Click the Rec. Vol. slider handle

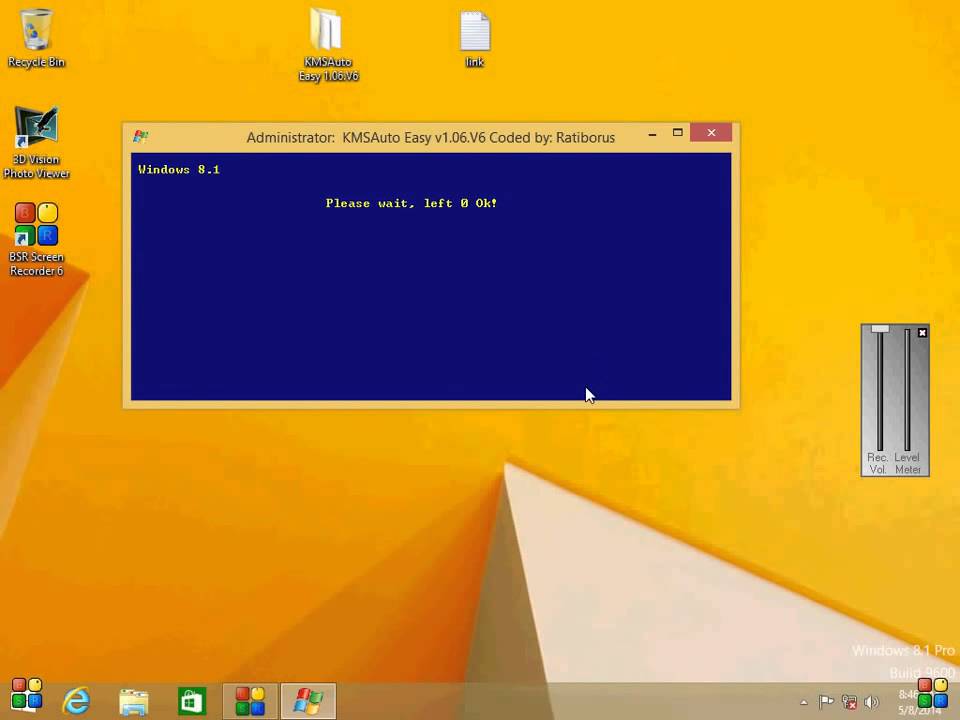pos(880,329)
